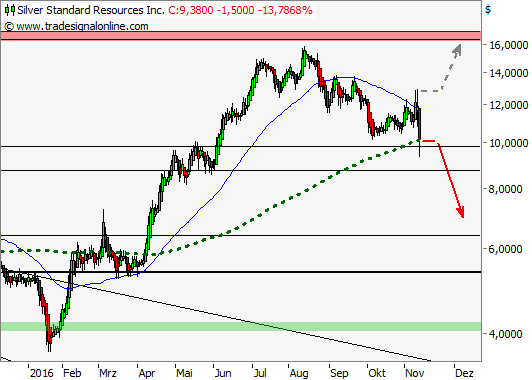This screenshot has height=380, width=532.
Task: Click the Nov month label
Action: 415,373
